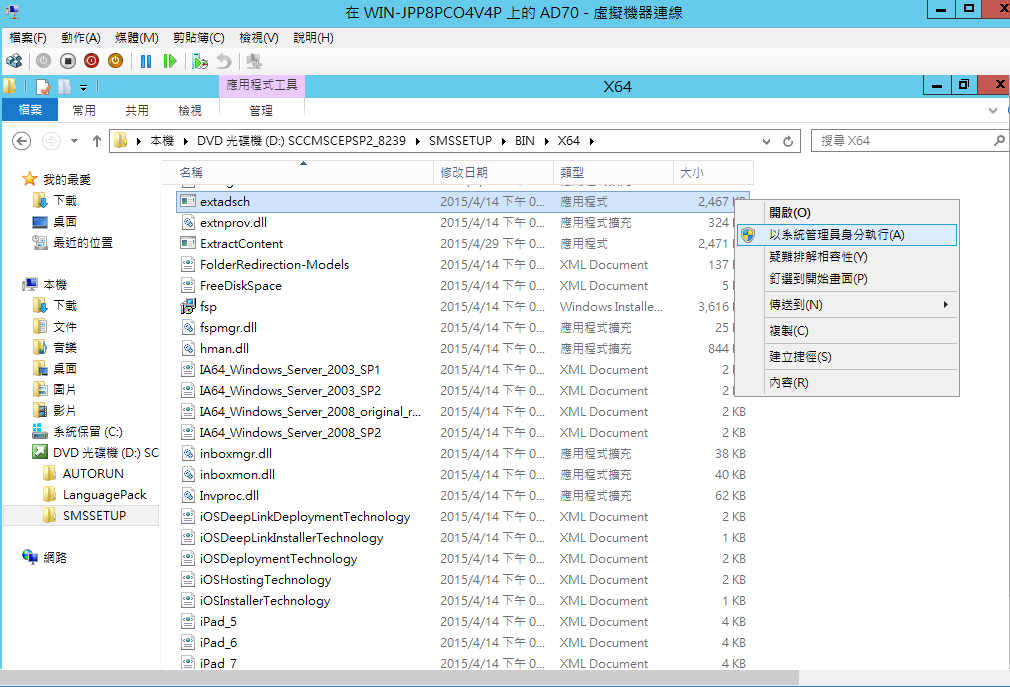Viewport: 1010px width, 687px height.
Task: Create a checkpoint with the toolbar icon
Action: [x=200, y=61]
